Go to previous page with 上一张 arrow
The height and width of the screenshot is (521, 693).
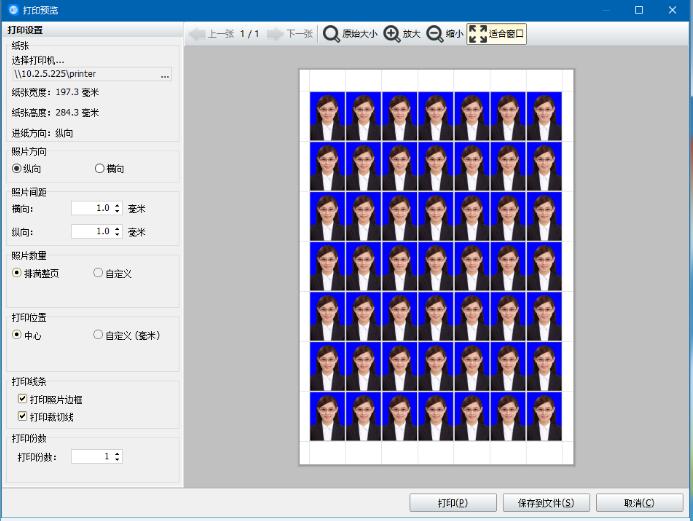(x=196, y=34)
